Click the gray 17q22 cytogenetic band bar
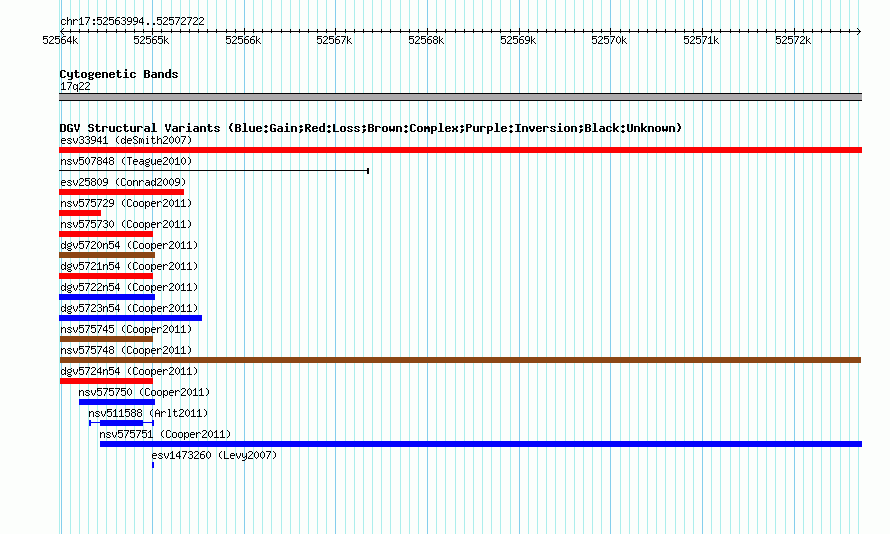This screenshot has width=890, height=534. (460, 97)
